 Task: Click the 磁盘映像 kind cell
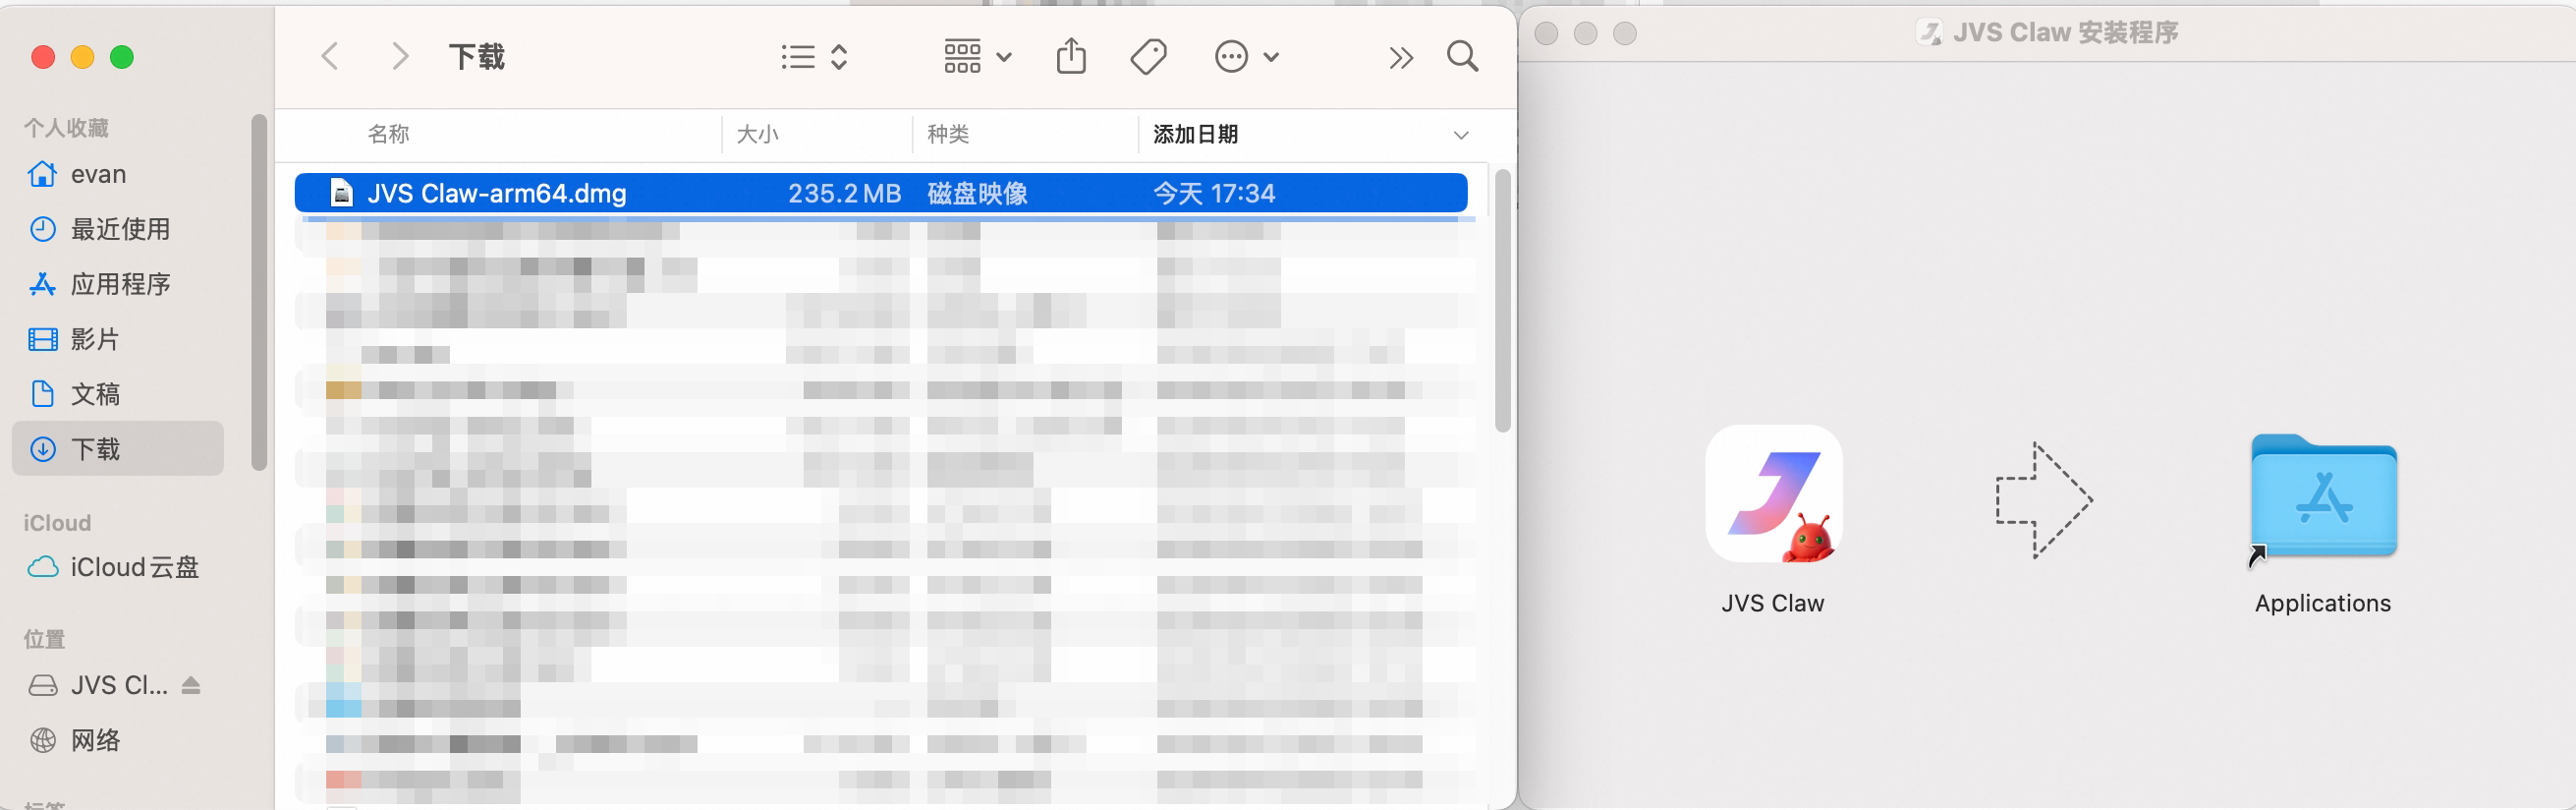[x=977, y=193]
